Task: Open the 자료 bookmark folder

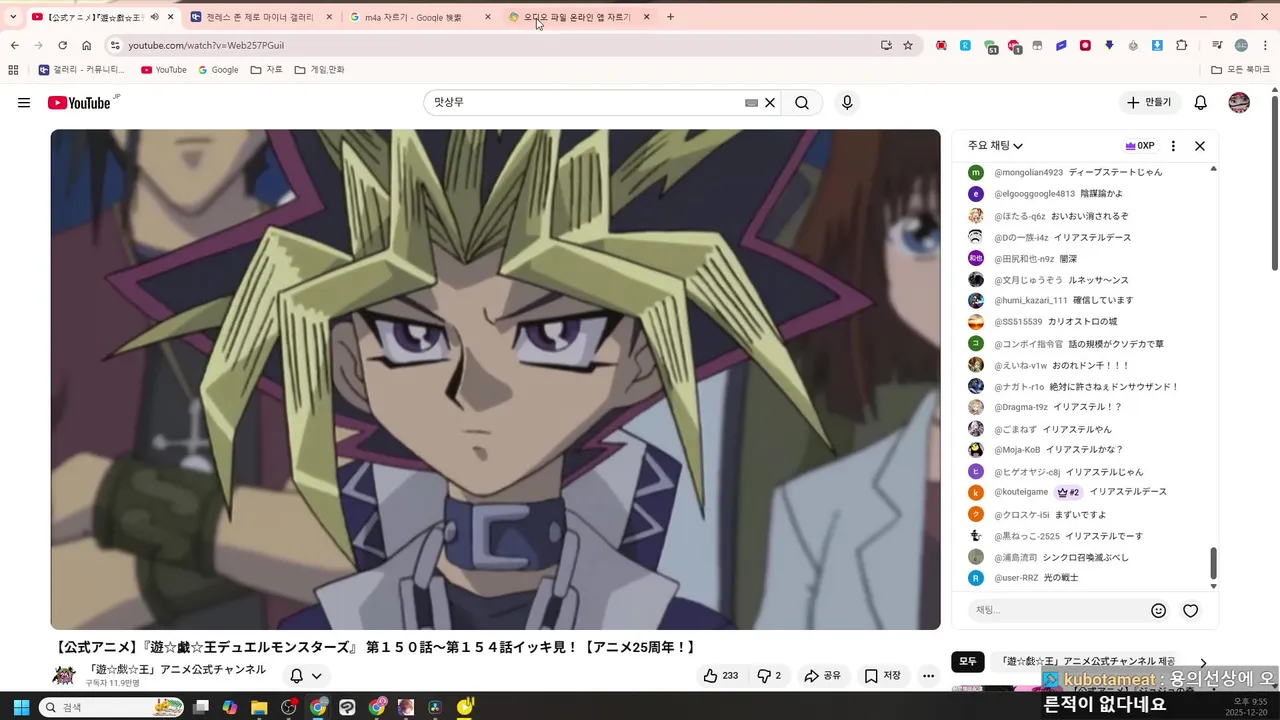Action: [267, 70]
